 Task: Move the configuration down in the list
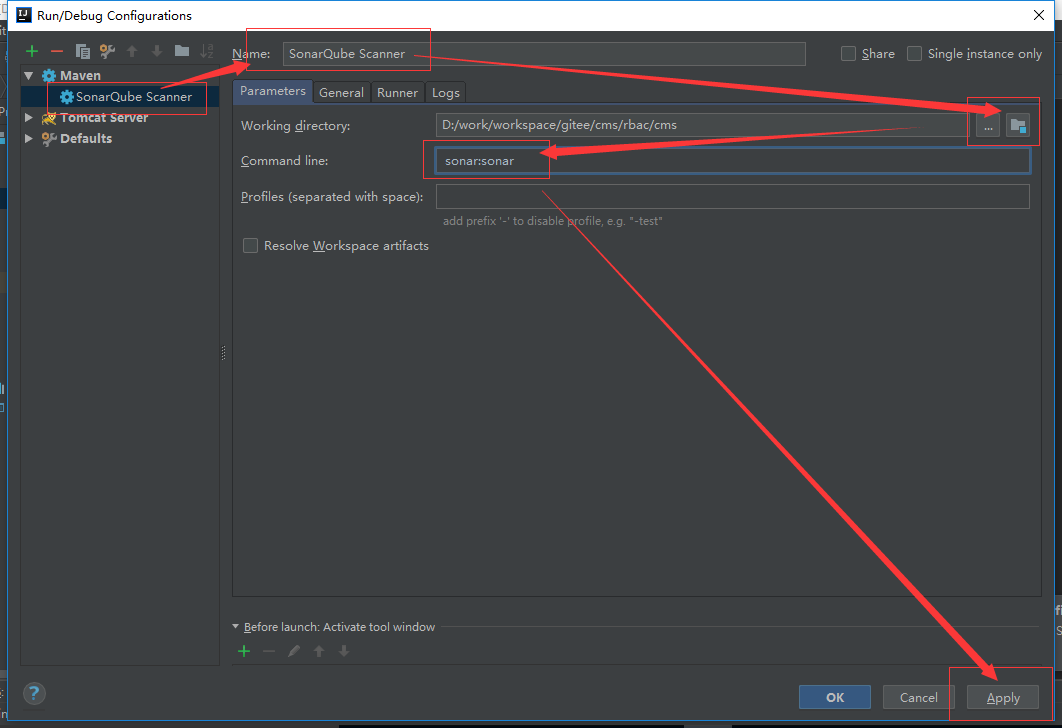click(157, 51)
